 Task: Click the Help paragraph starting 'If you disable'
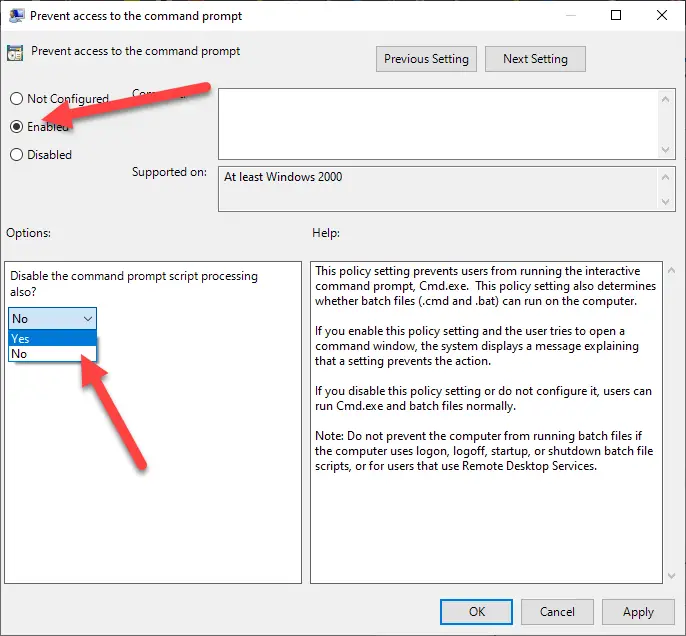pyautogui.click(x=483, y=398)
